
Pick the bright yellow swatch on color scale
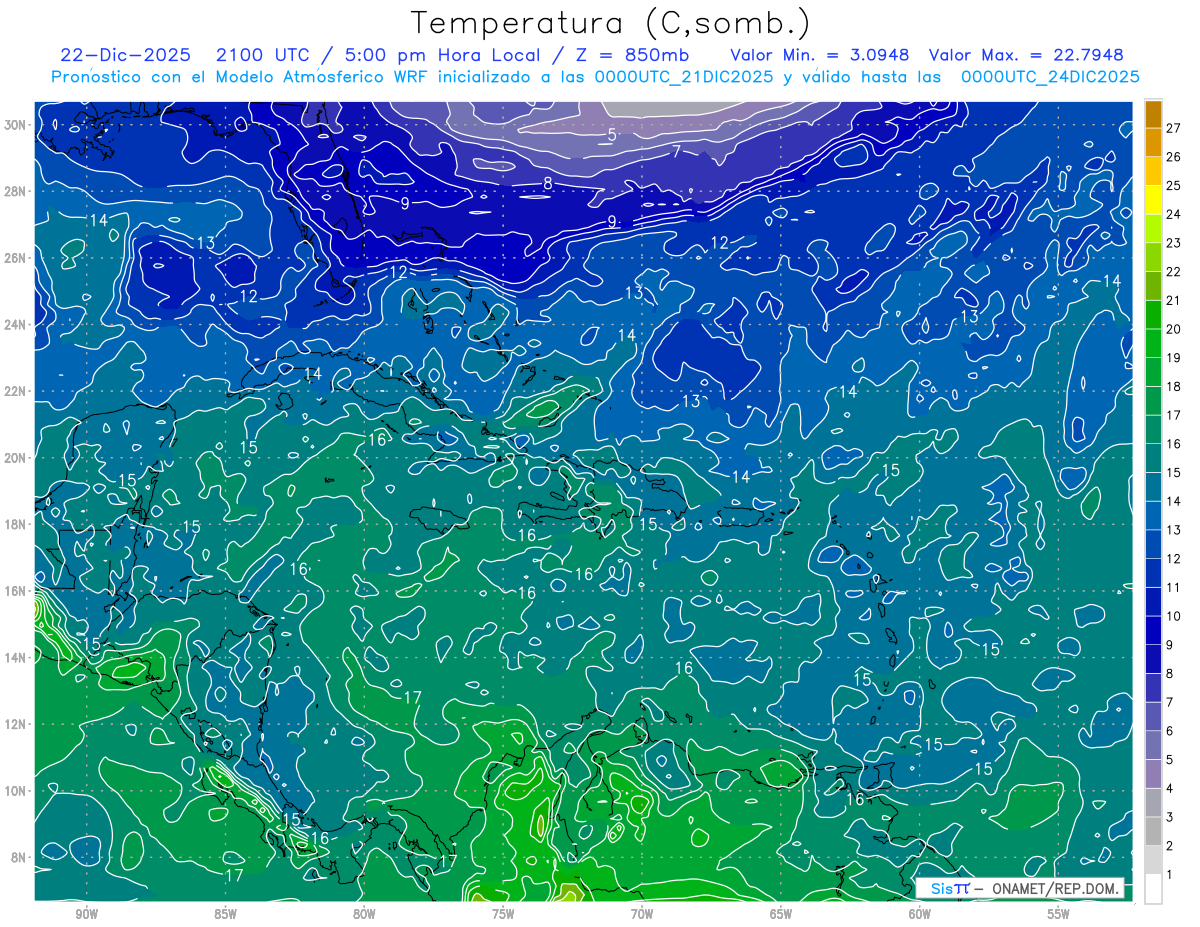pos(1153,200)
